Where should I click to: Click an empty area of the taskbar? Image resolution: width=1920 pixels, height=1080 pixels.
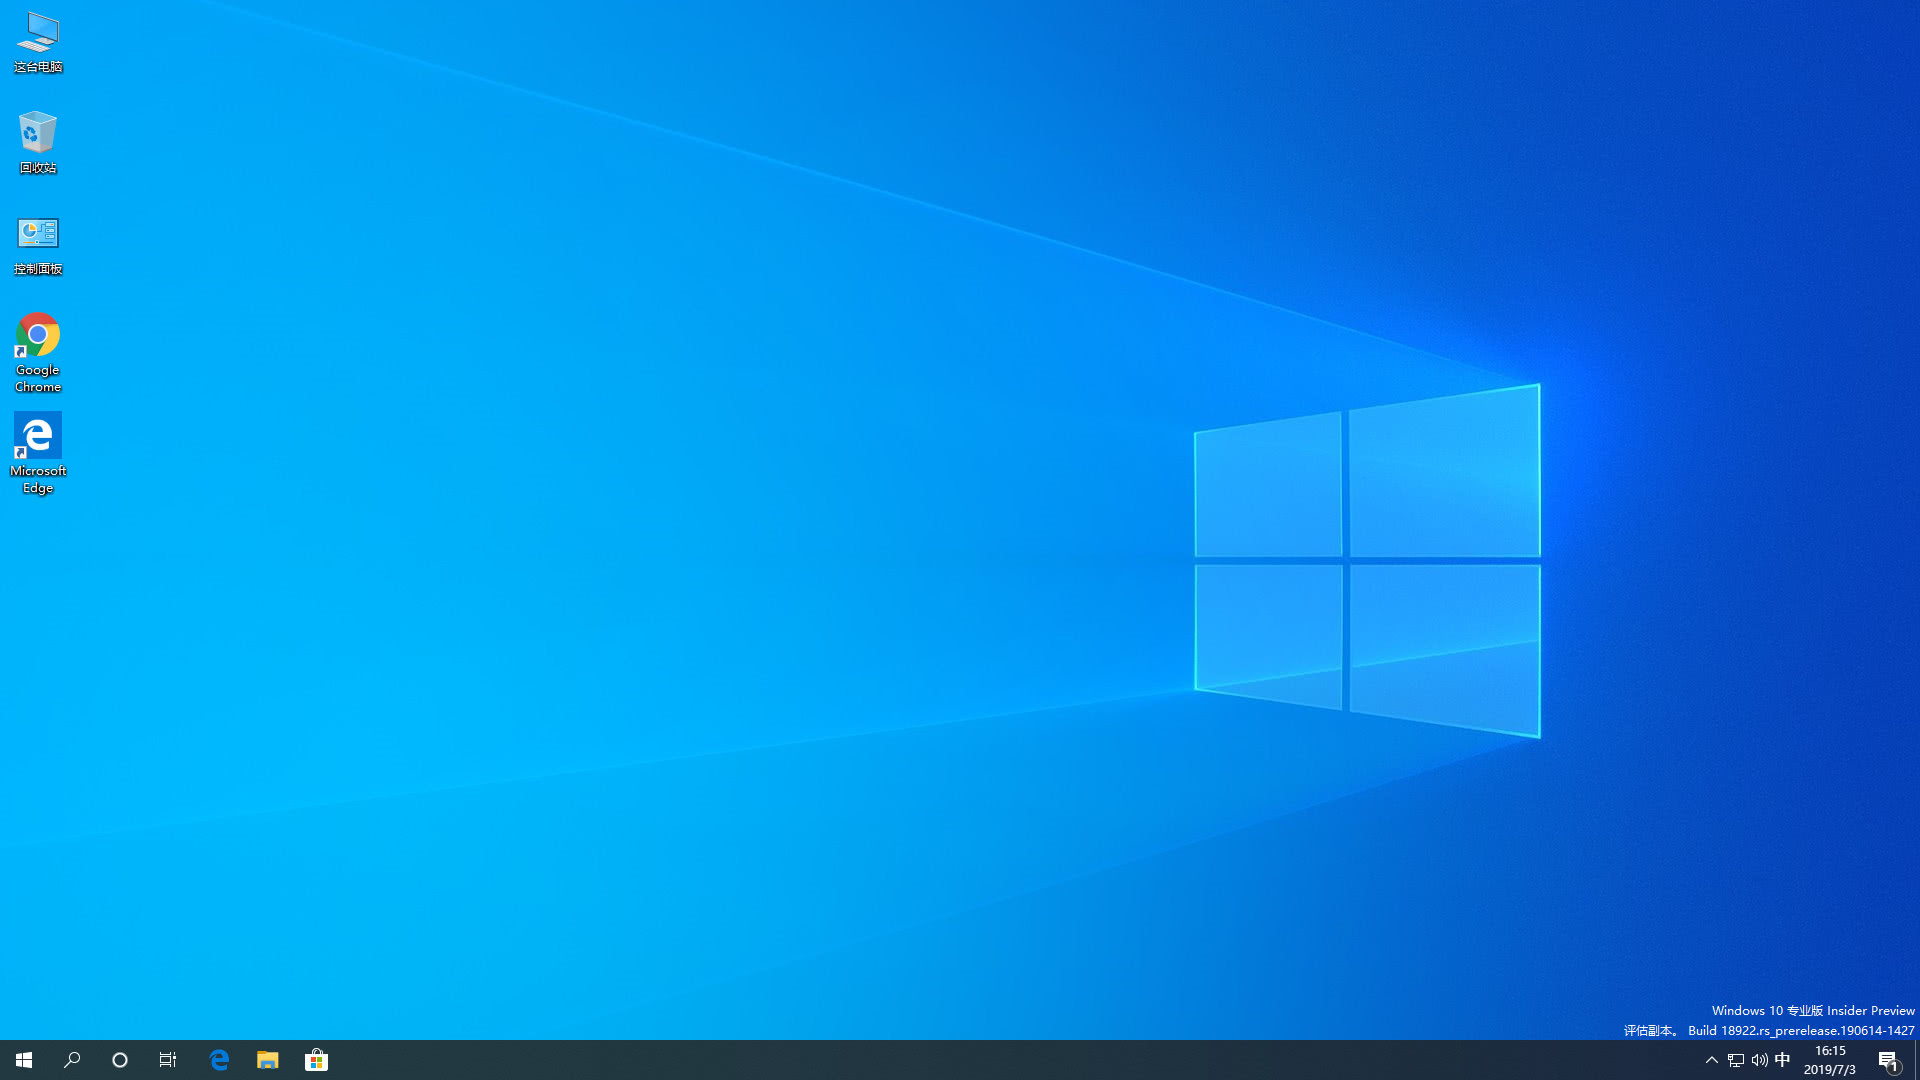click(x=1000, y=1060)
